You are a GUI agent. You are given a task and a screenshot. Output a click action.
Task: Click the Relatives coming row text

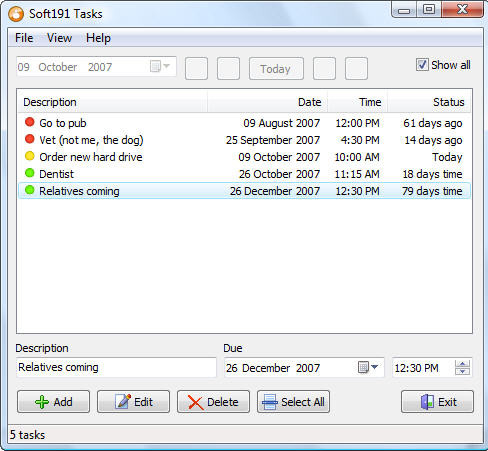coord(79,191)
